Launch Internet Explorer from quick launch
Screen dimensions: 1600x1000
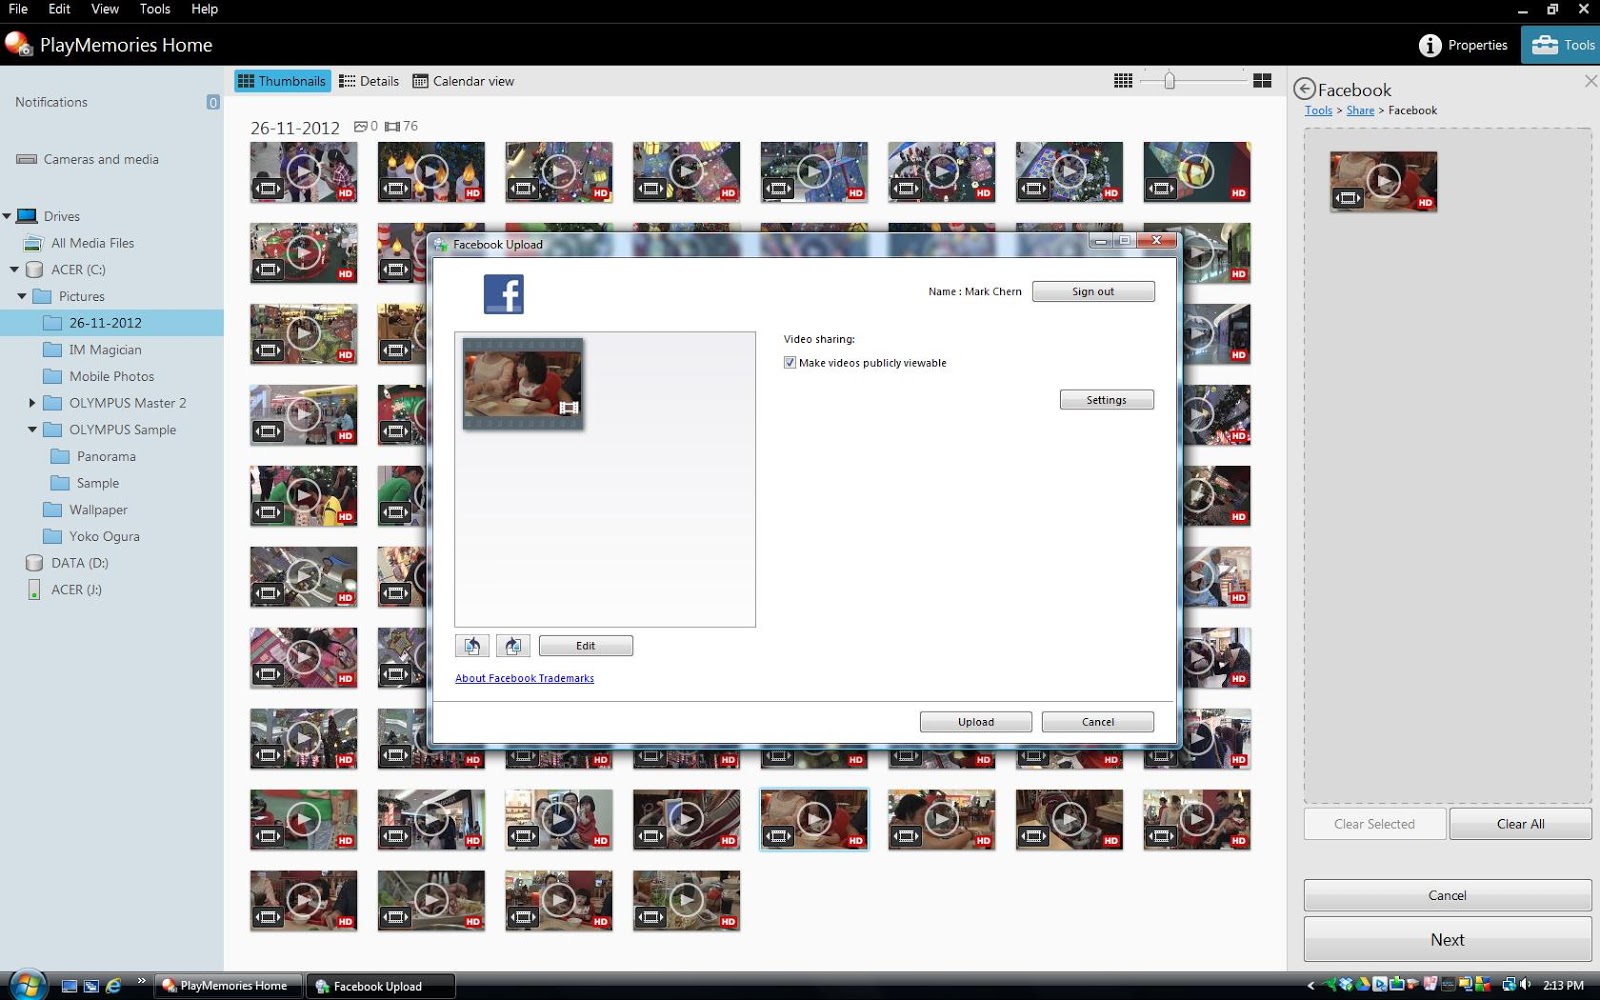pos(113,986)
